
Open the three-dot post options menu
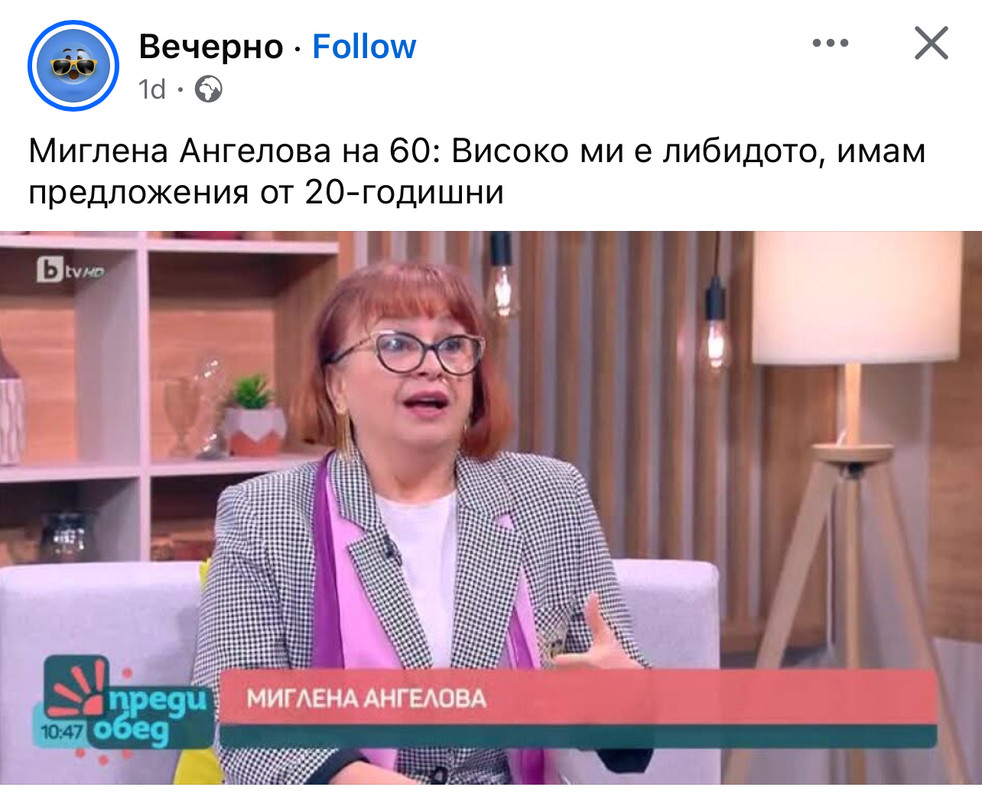click(x=830, y=43)
